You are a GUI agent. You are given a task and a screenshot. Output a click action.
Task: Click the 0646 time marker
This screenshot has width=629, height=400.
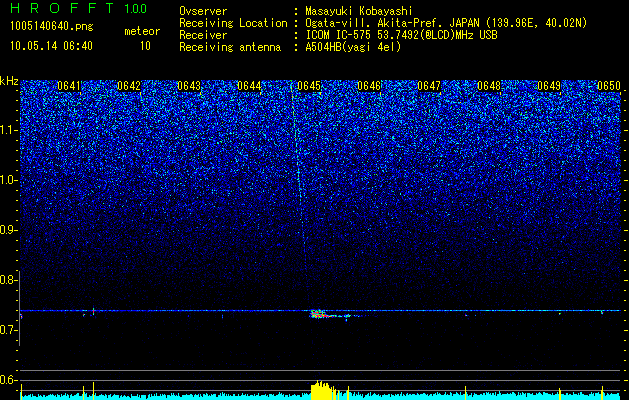[369, 86]
